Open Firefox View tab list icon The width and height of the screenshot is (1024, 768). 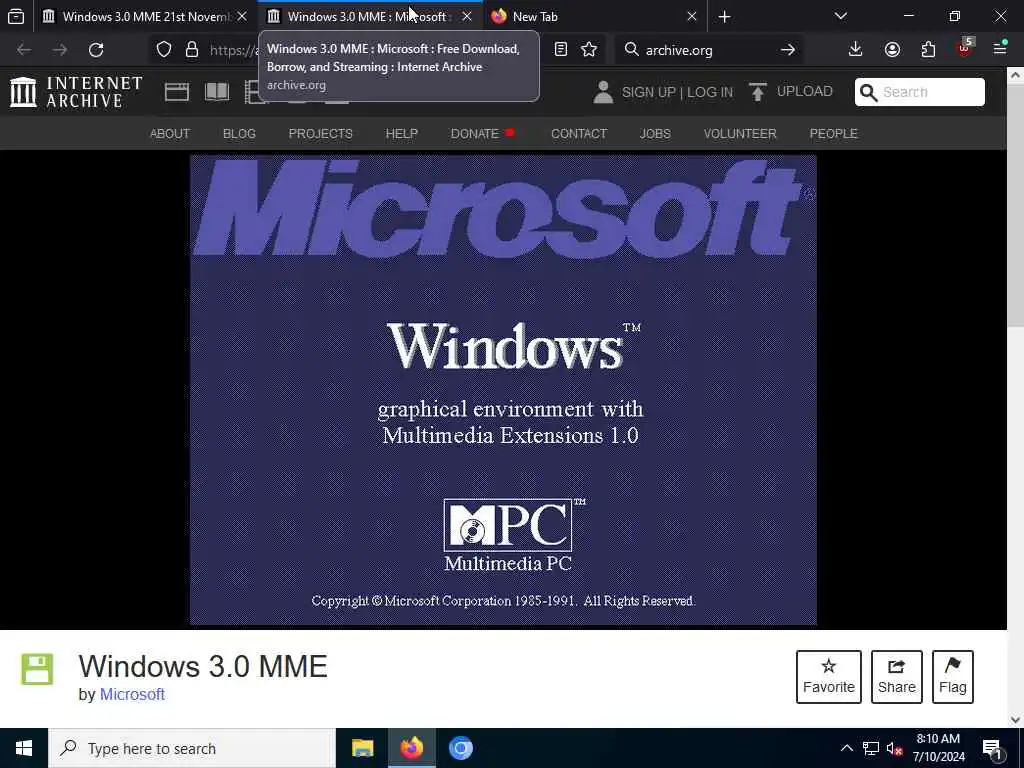(x=16, y=16)
